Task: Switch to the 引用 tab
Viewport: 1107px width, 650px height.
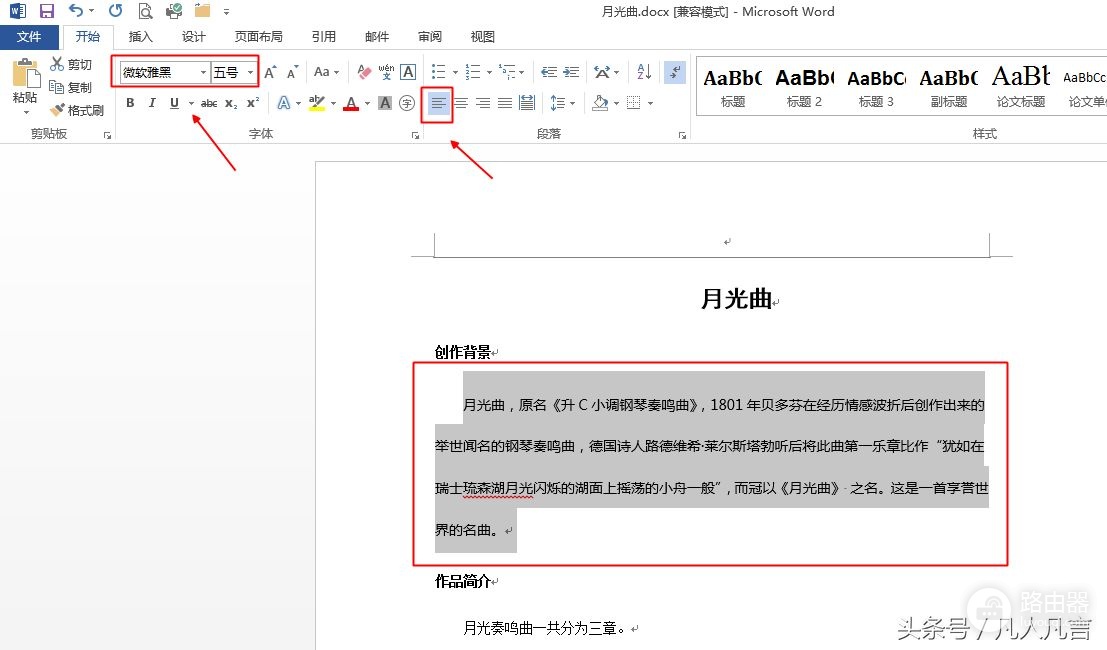Action: pyautogui.click(x=324, y=37)
